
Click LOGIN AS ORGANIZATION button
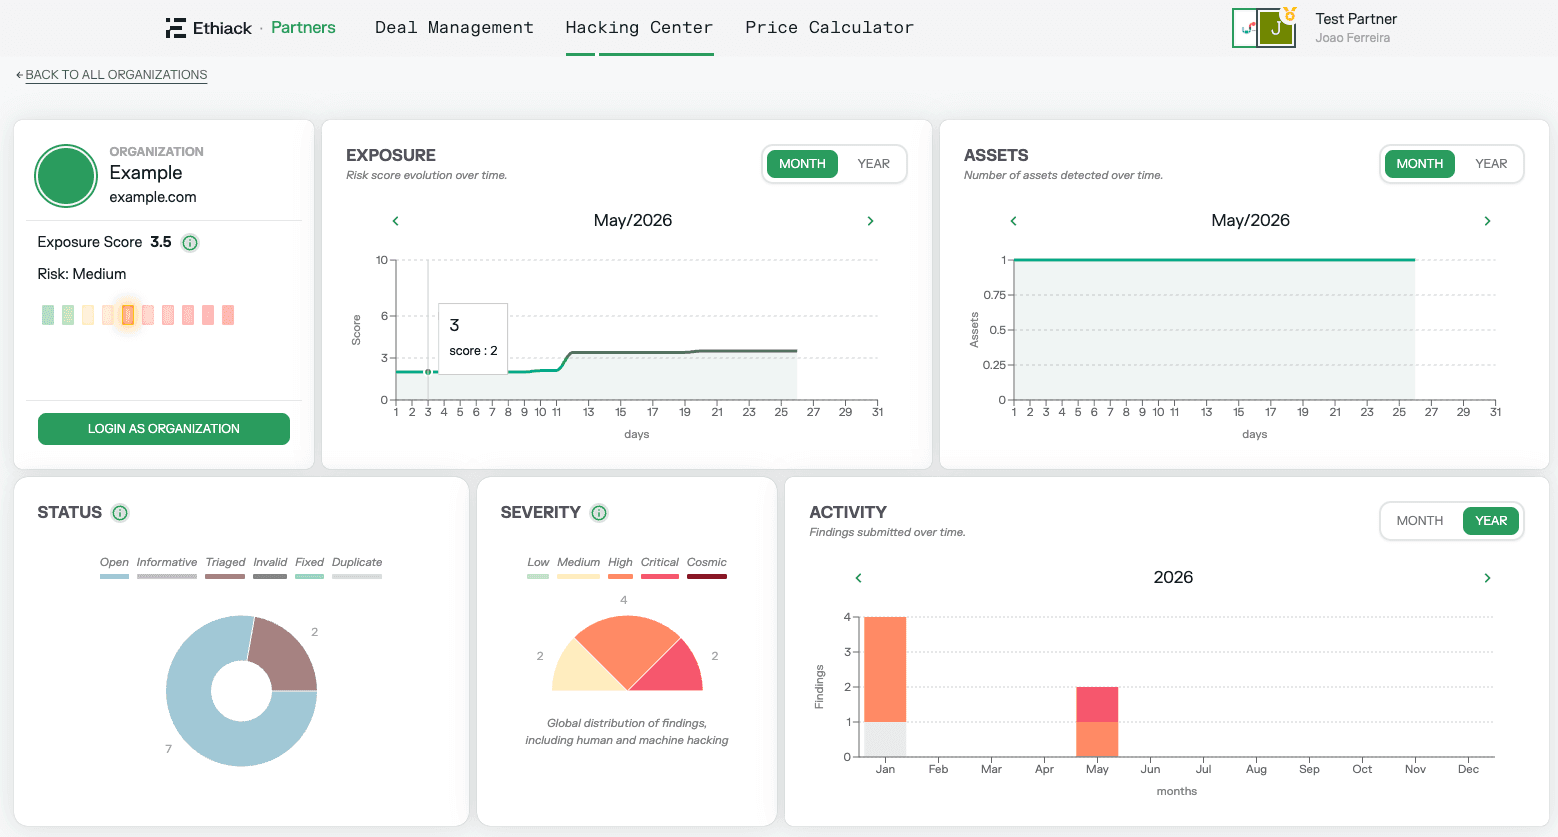coord(164,429)
